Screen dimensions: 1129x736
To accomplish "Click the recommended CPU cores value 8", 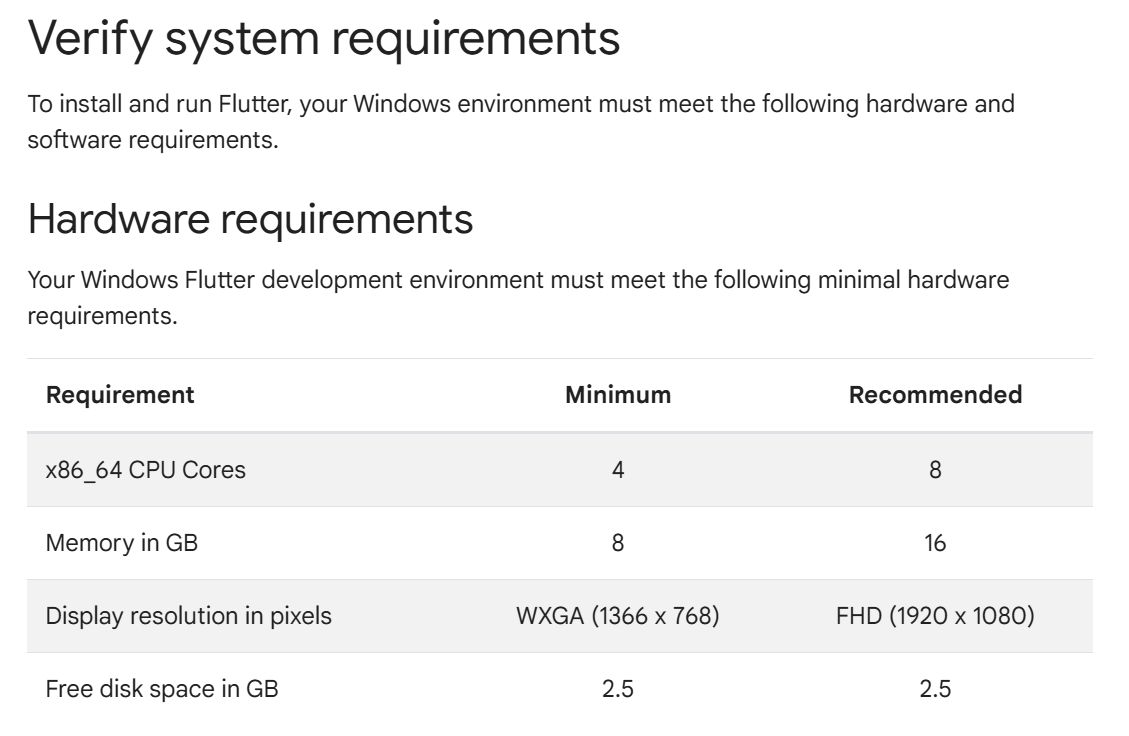I will click(935, 470).
